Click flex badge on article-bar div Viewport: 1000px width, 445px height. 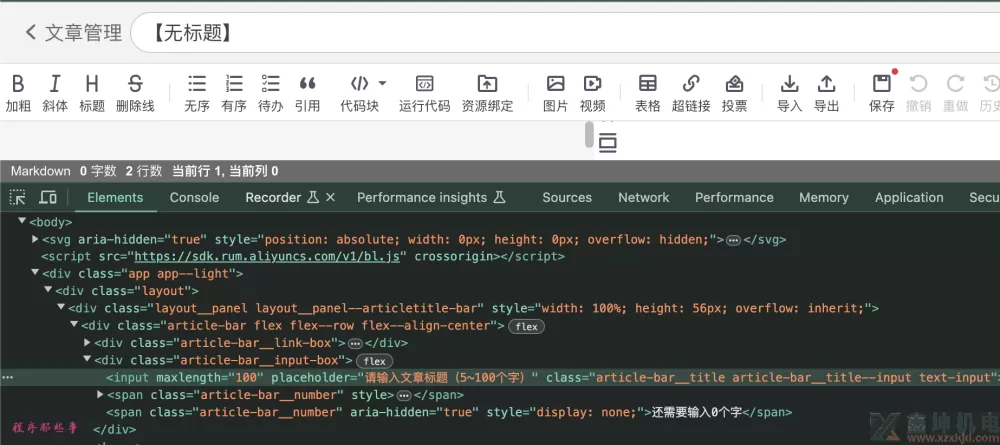tap(526, 326)
